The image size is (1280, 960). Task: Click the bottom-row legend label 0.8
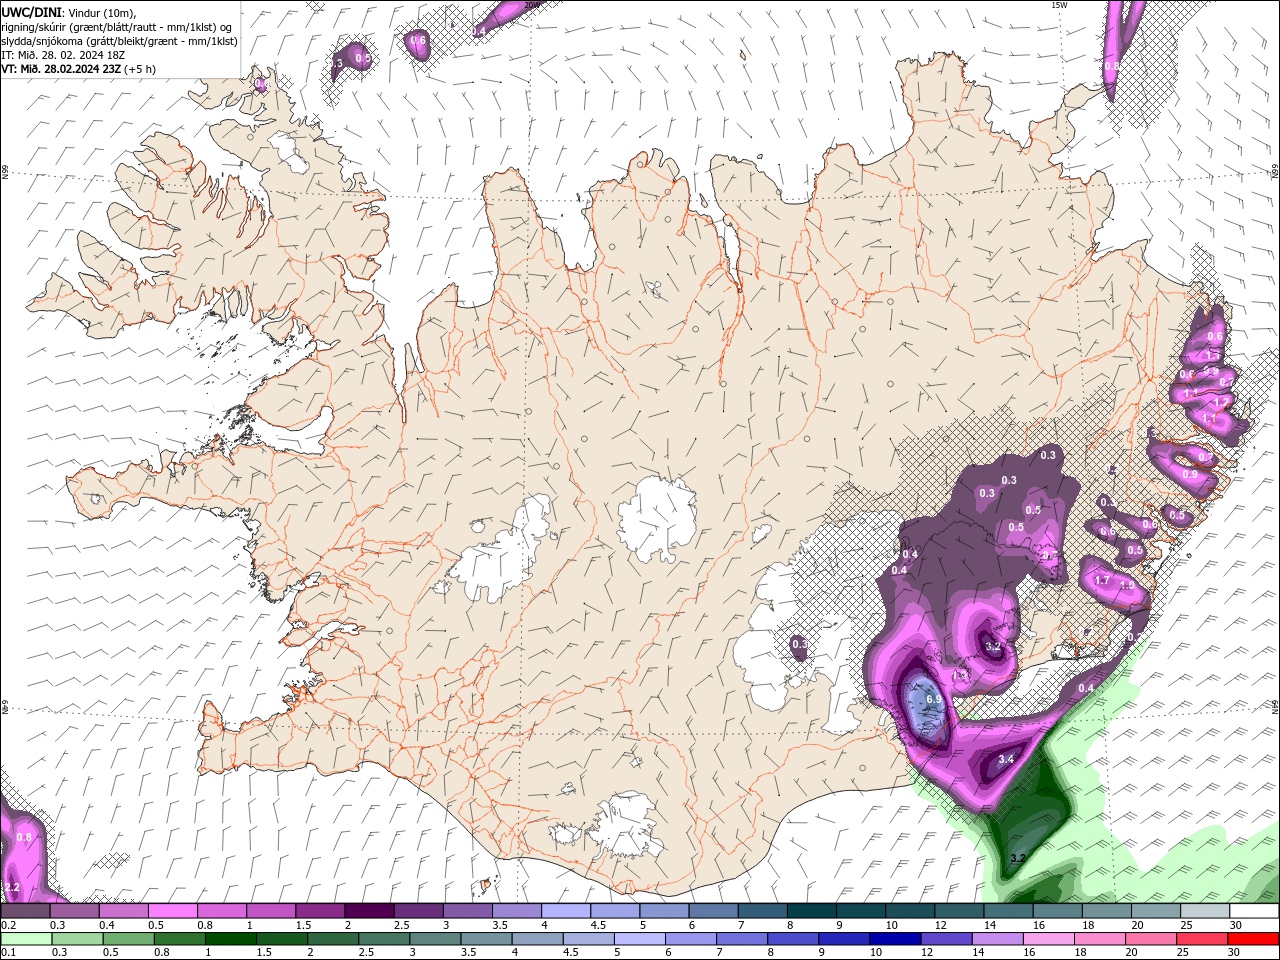161,953
